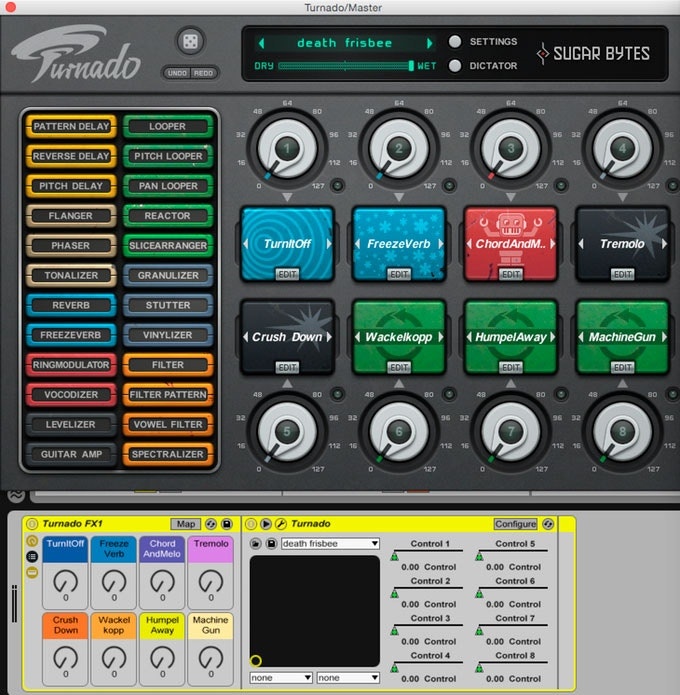
Task: Show devices view in Turnado FX1 rack
Action: click(32, 573)
